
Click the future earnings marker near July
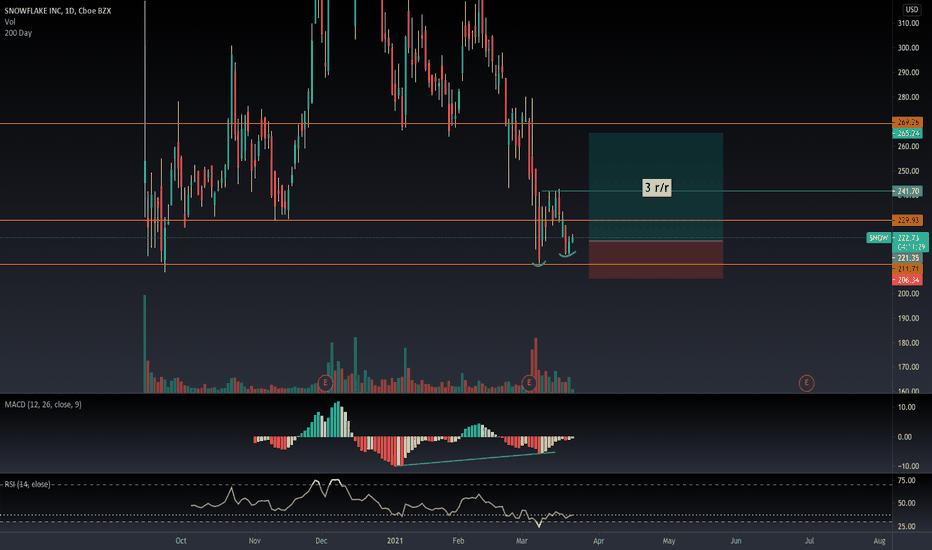(806, 383)
